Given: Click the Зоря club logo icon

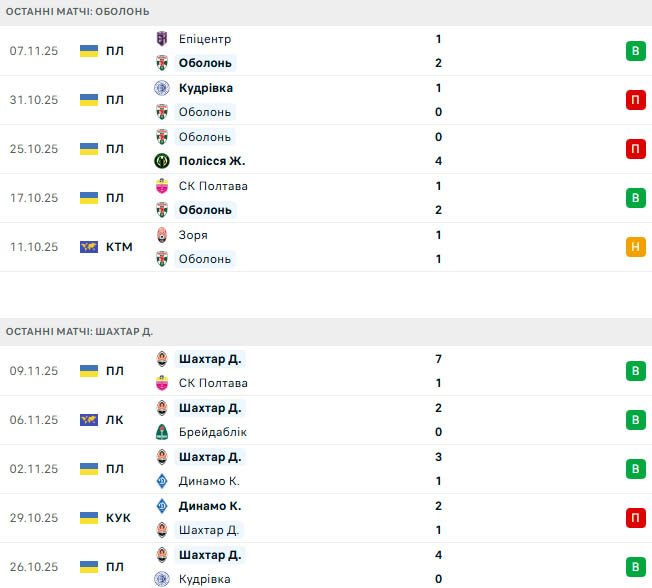Looking at the screenshot, I should (163, 235).
